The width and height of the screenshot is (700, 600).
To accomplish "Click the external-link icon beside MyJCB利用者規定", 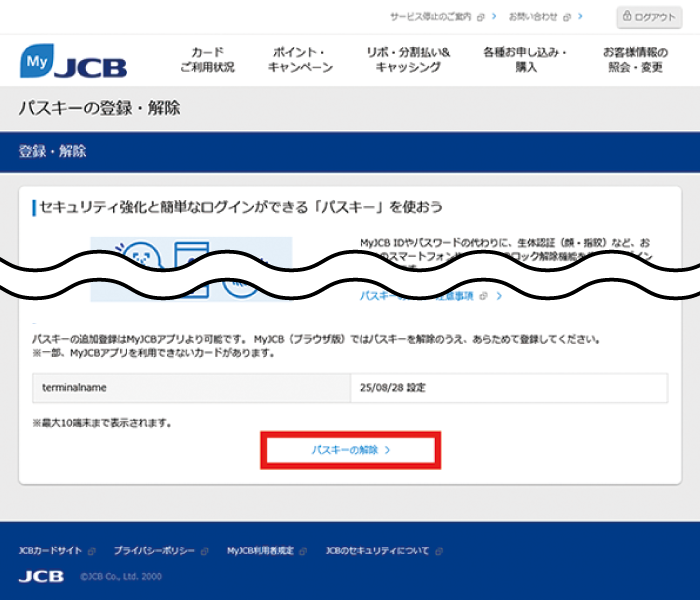I will point(303,551).
